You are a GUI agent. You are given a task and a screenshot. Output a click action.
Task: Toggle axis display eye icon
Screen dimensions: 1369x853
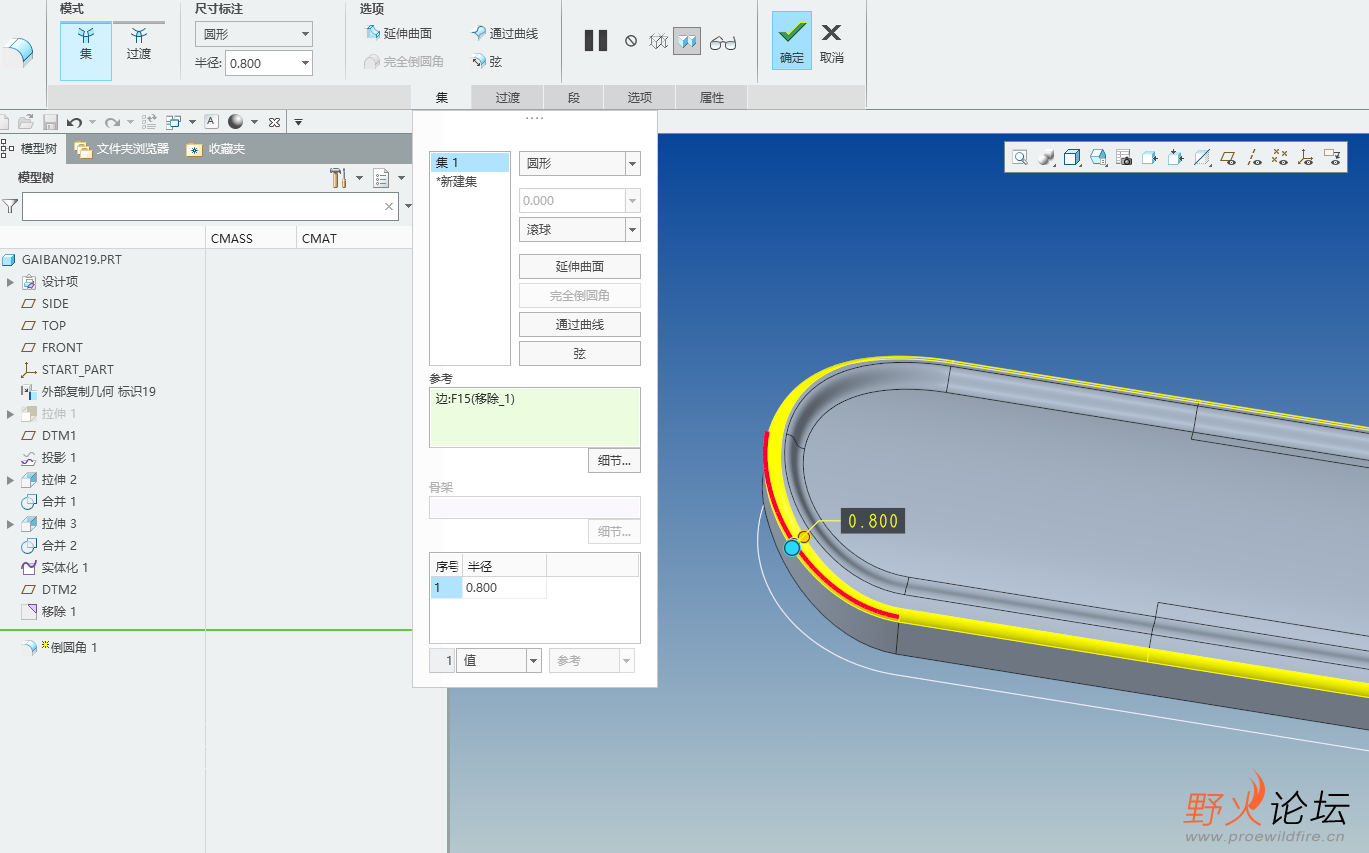point(1254,157)
